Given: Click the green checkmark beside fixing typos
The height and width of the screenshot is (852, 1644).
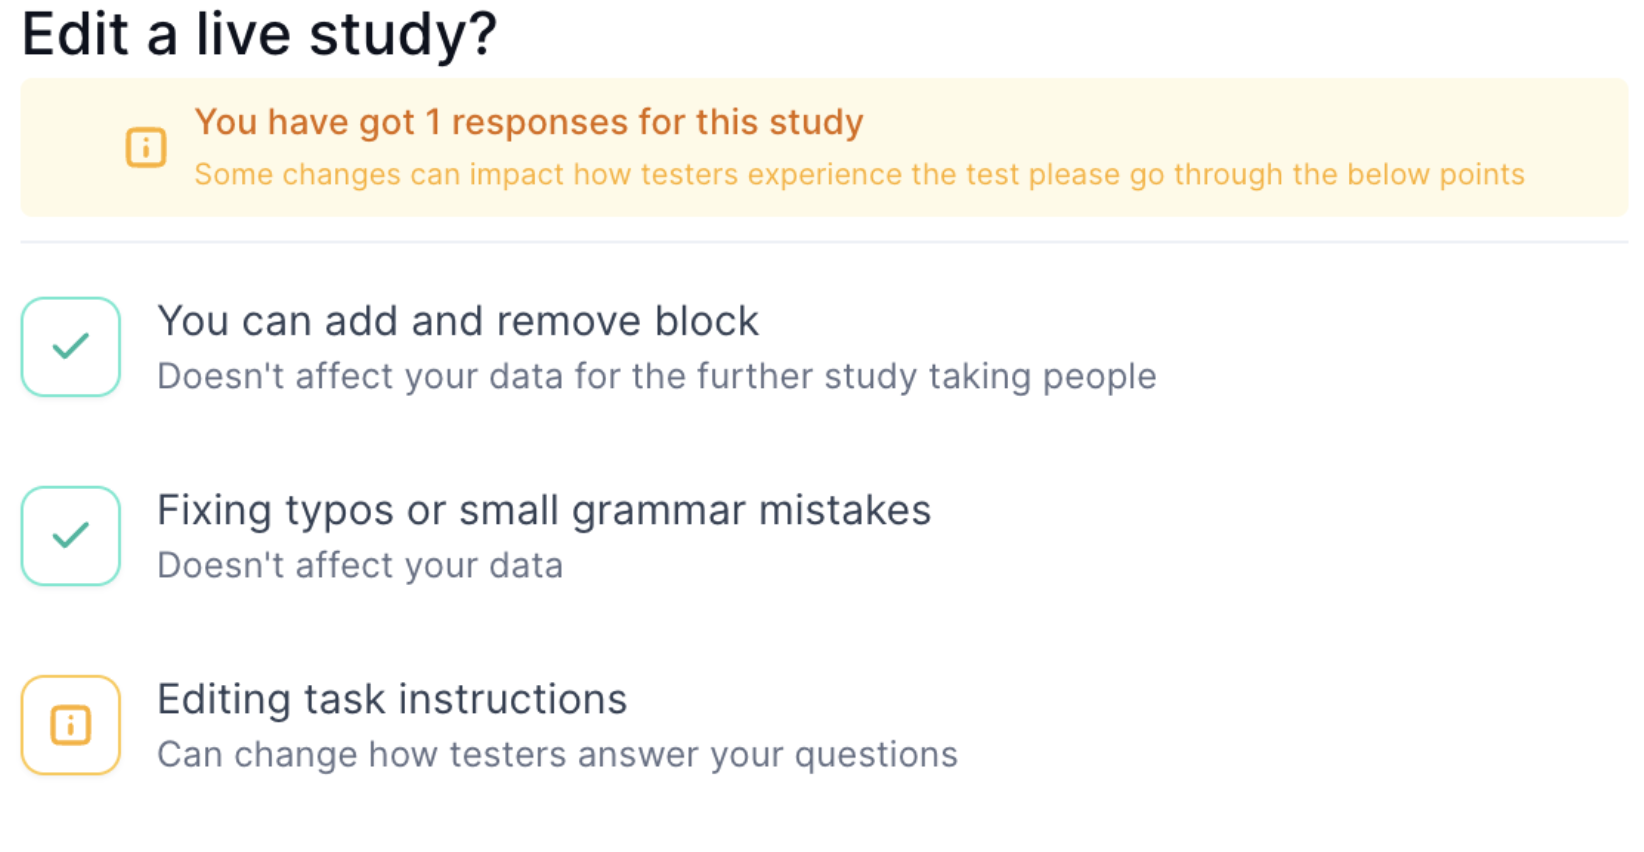Looking at the screenshot, I should point(71,536).
